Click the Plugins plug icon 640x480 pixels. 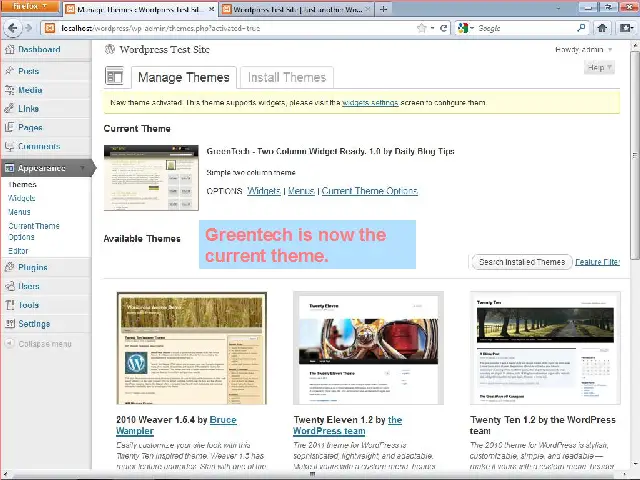tap(10, 267)
